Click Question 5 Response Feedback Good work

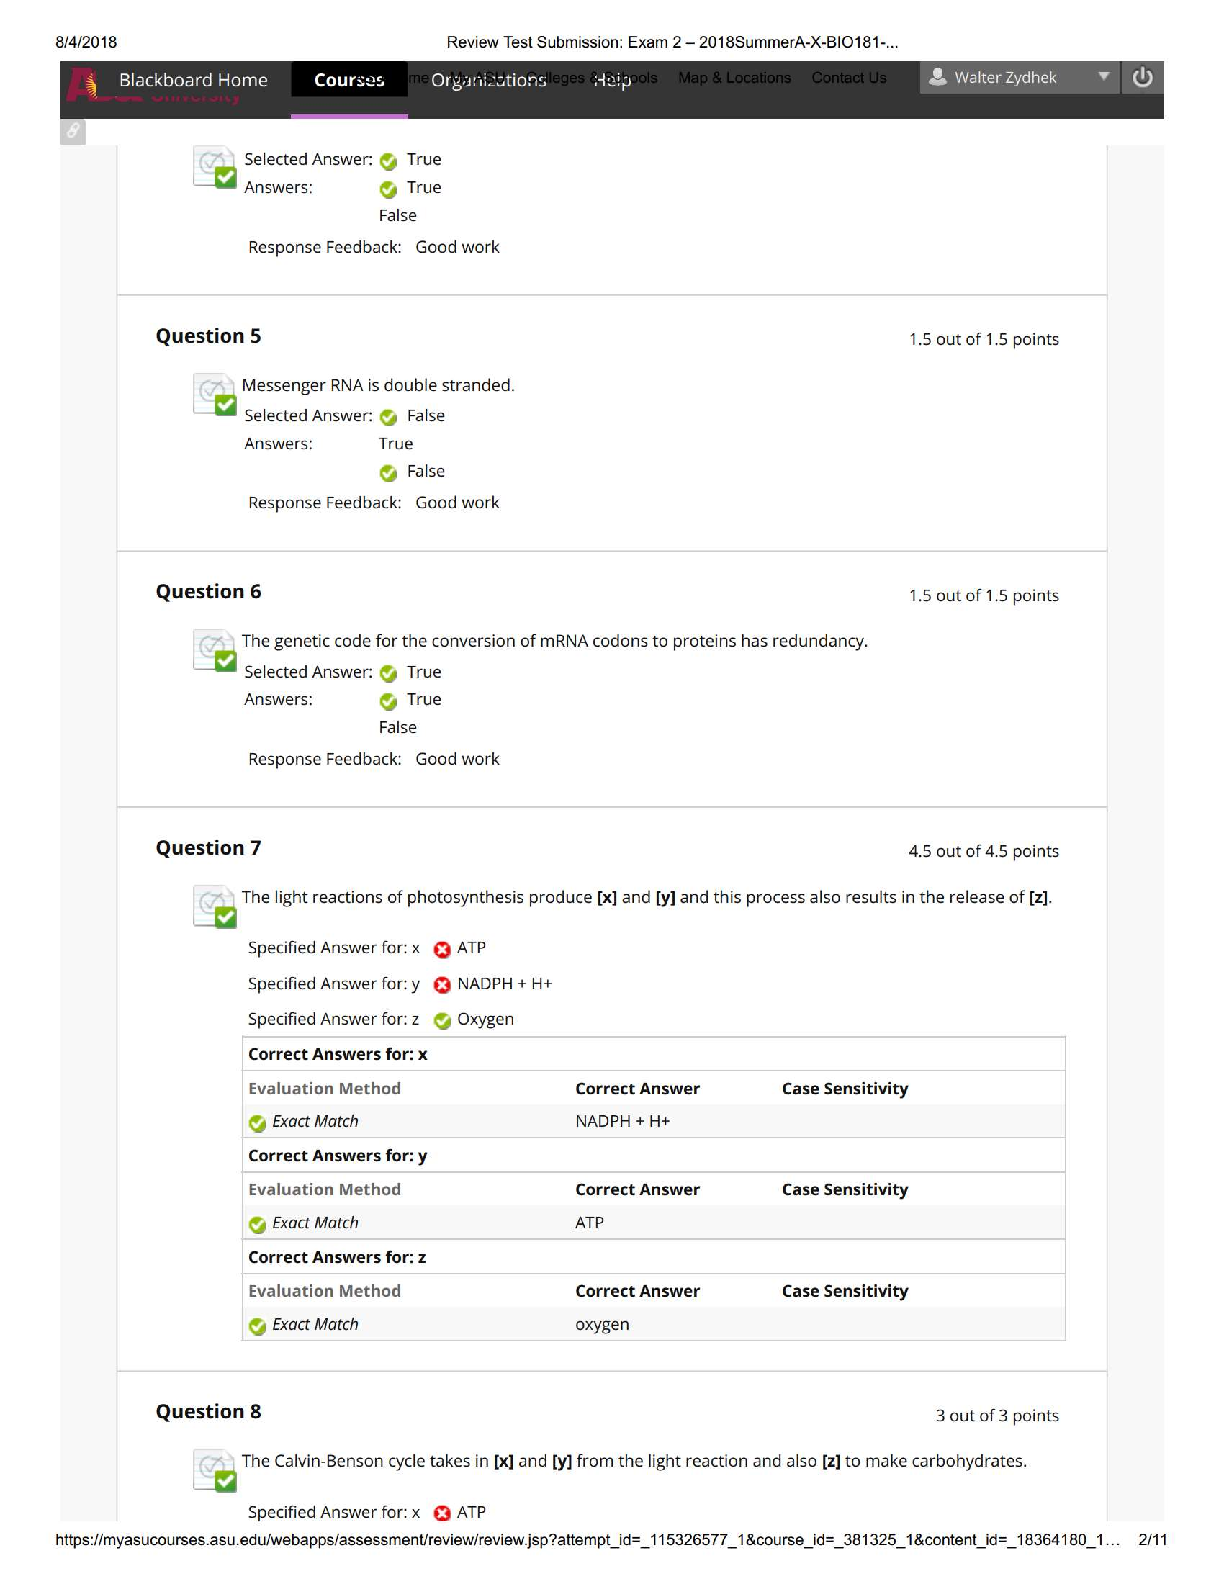click(x=457, y=503)
